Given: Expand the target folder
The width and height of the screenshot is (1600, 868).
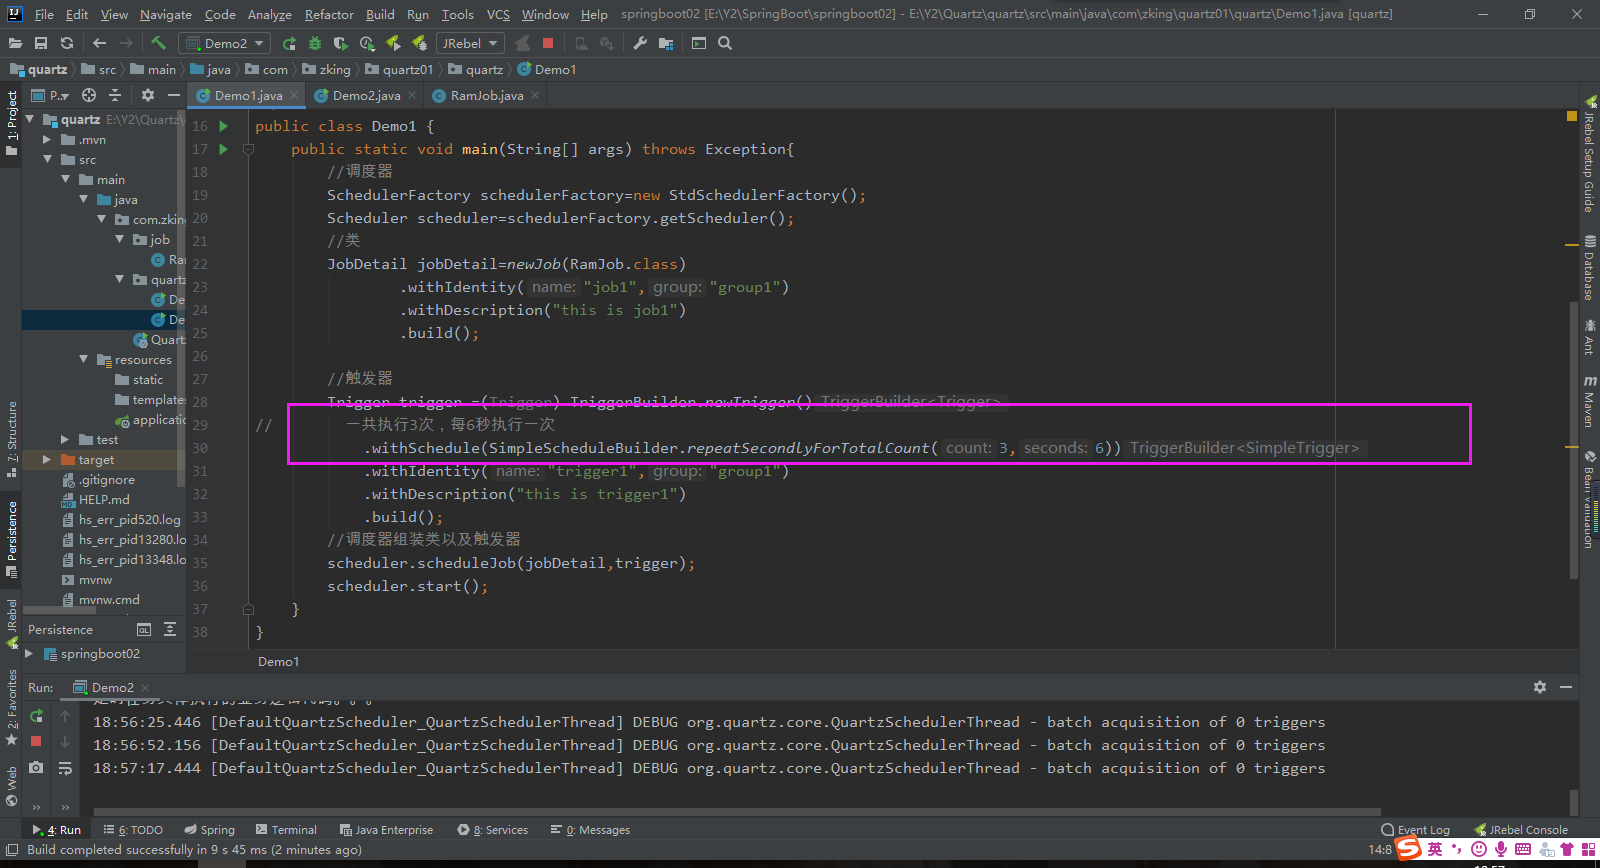Looking at the screenshot, I should [x=47, y=460].
